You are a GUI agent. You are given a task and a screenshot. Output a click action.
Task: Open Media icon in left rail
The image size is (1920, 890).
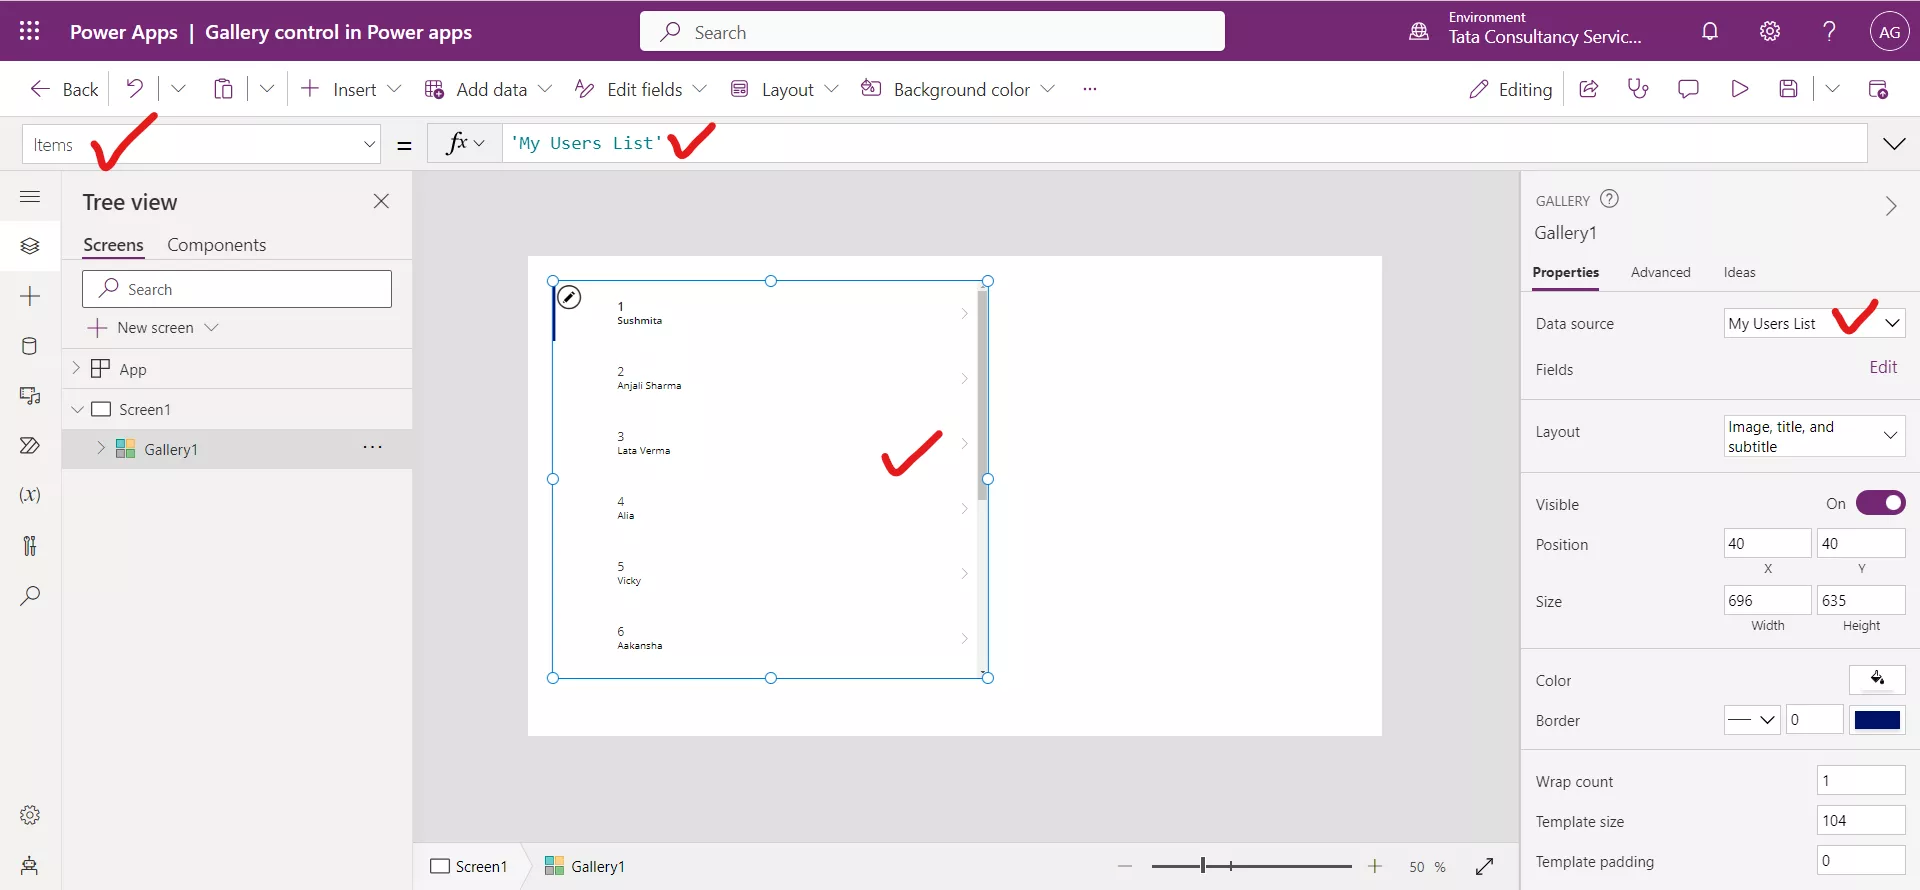tap(30, 396)
